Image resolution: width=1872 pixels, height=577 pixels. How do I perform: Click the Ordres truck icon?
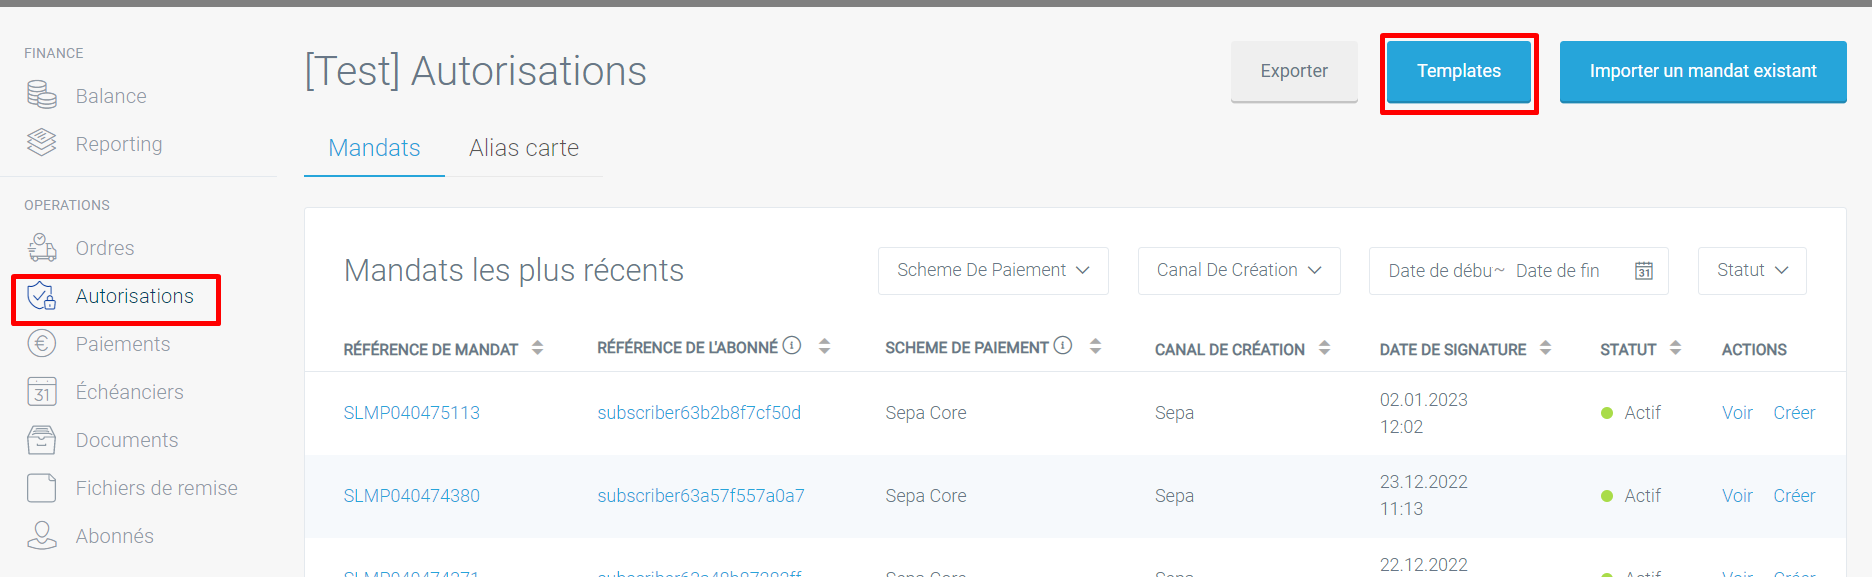(42, 247)
